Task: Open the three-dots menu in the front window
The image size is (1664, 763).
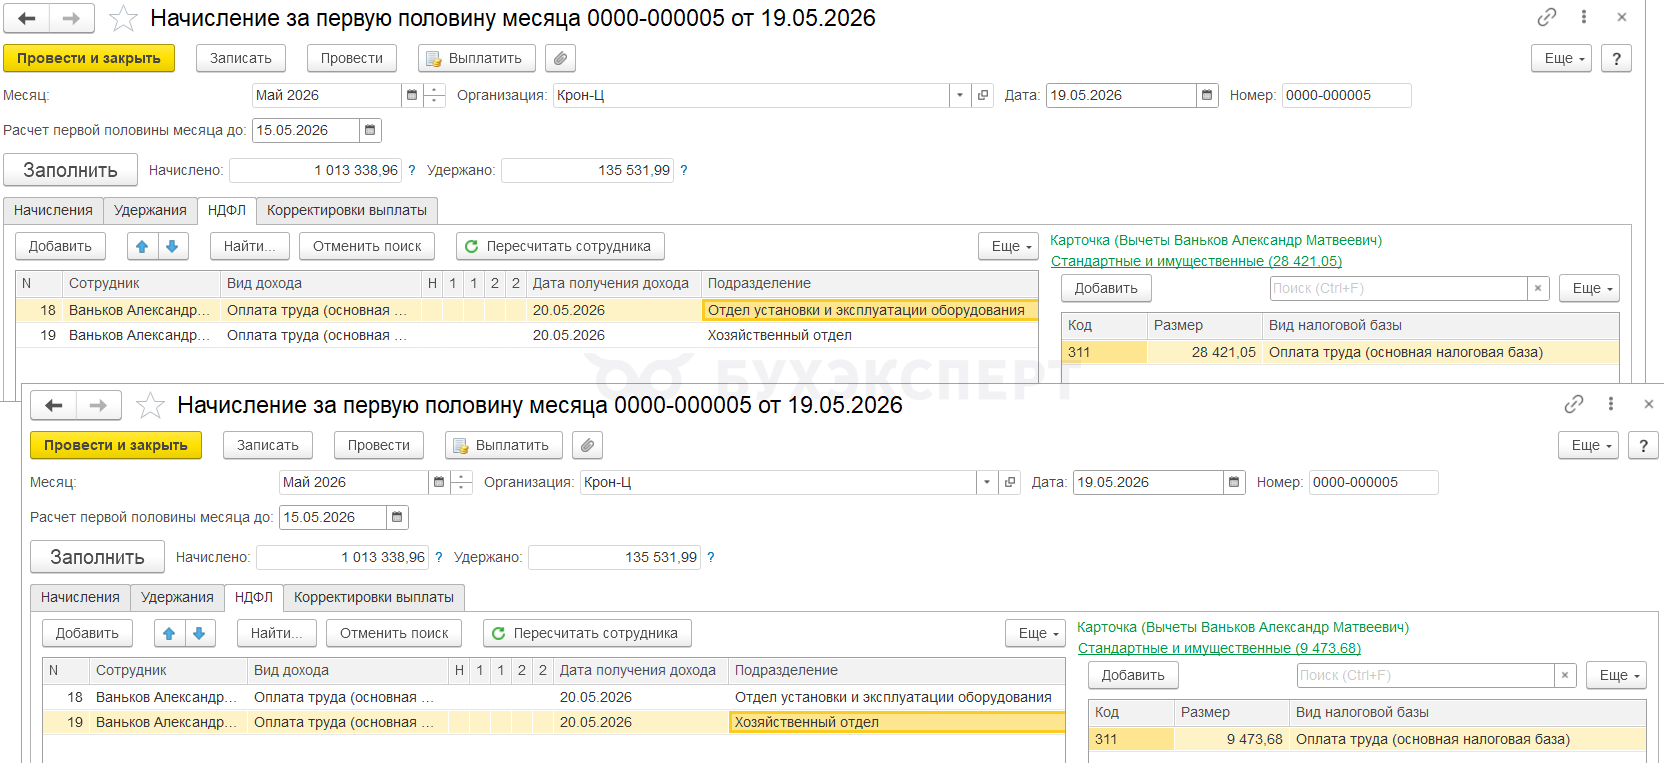Action: [1611, 404]
